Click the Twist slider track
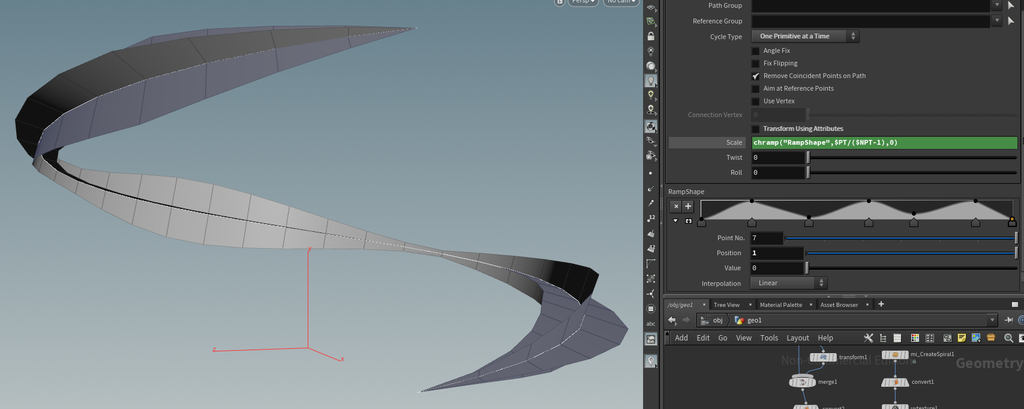This screenshot has height=409, width=1024. pyautogui.click(x=912, y=157)
